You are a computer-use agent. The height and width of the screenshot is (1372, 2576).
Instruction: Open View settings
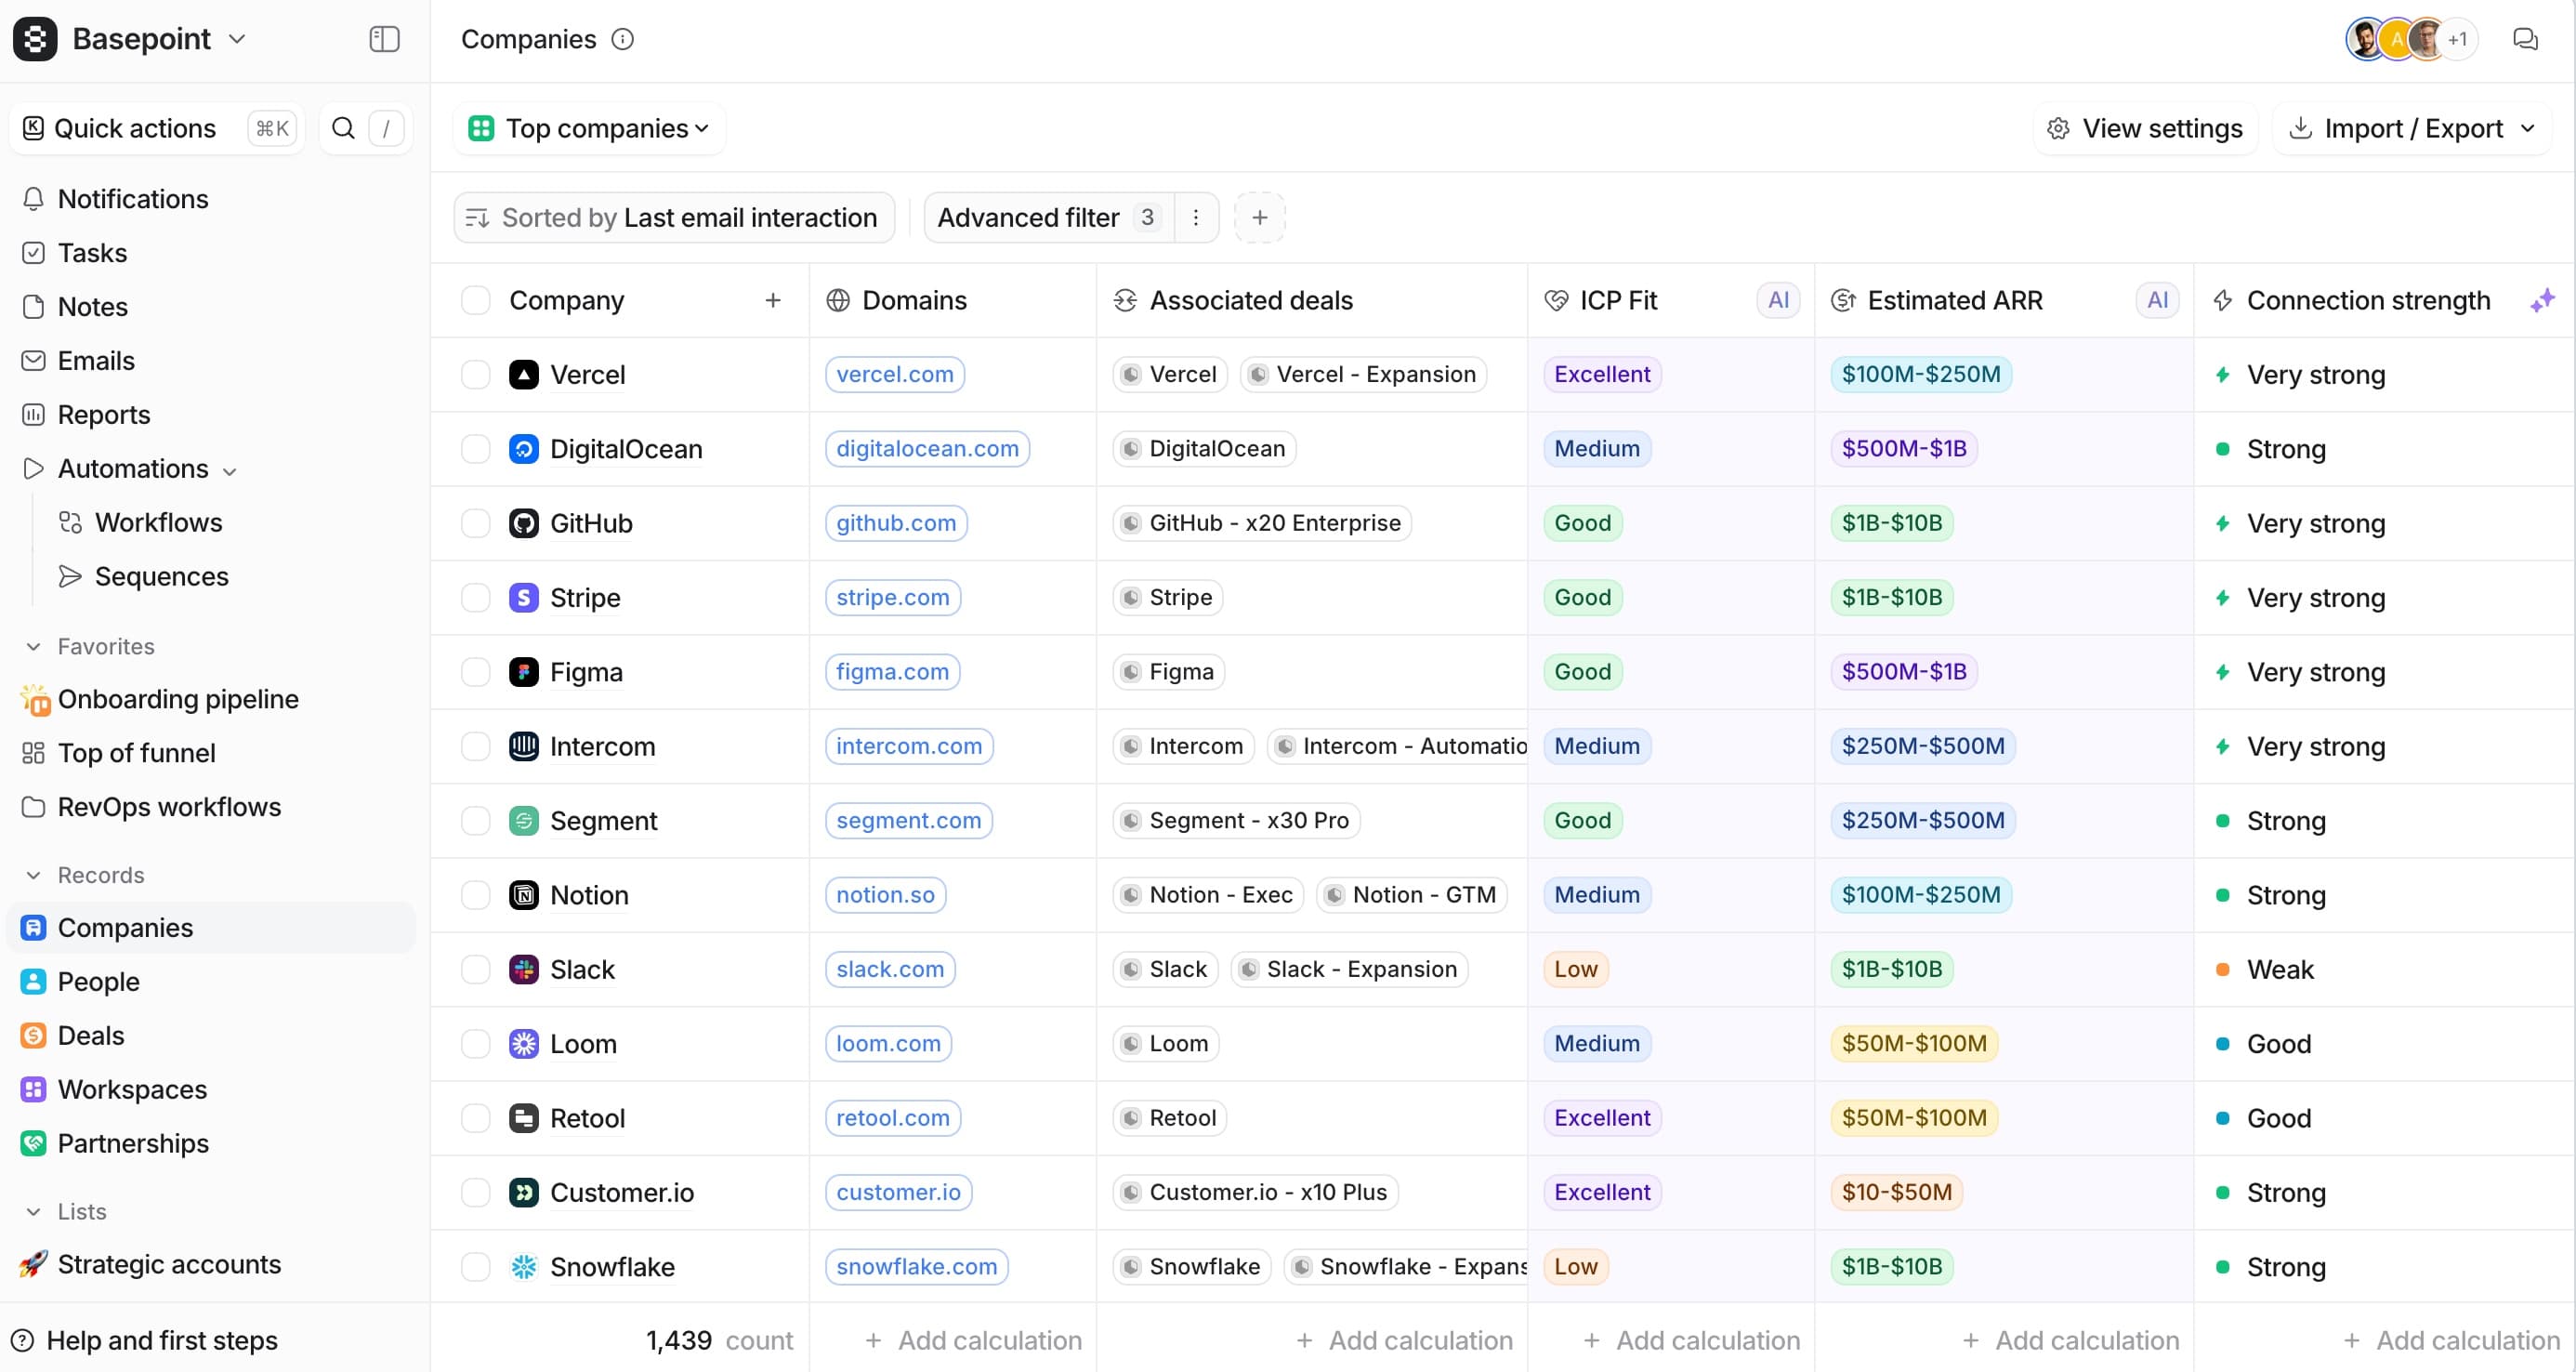(x=2144, y=128)
